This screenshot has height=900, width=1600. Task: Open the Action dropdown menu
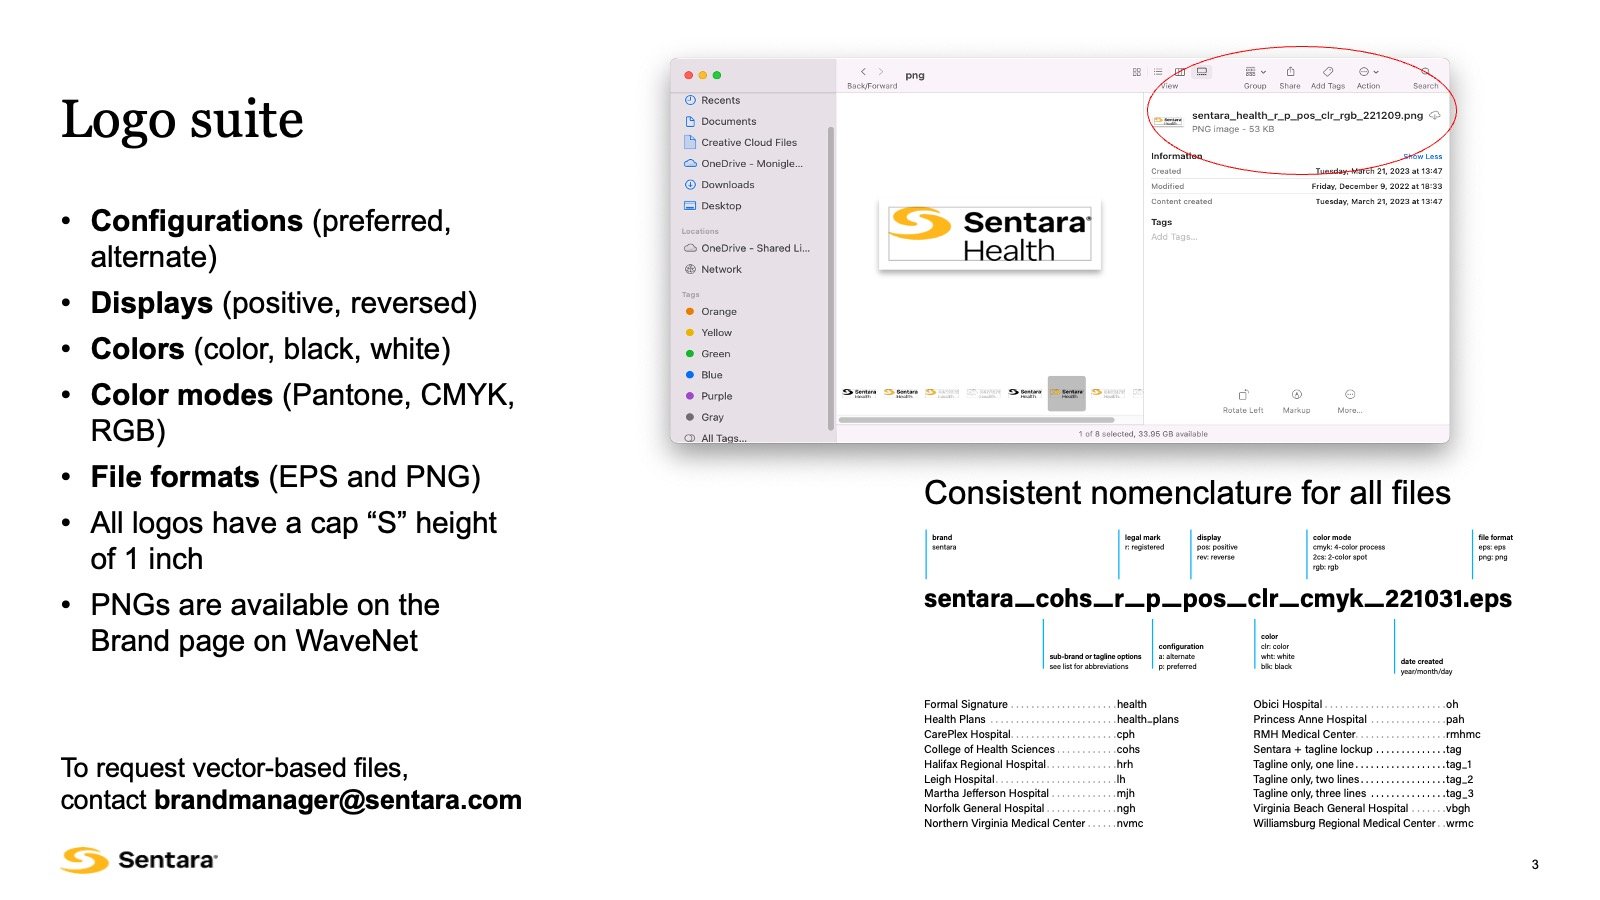coord(1368,72)
